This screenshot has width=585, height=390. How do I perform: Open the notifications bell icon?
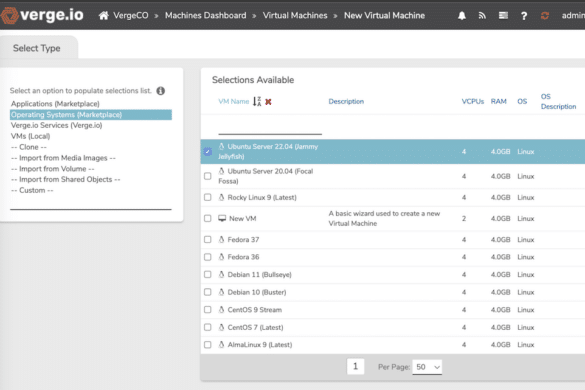(462, 16)
